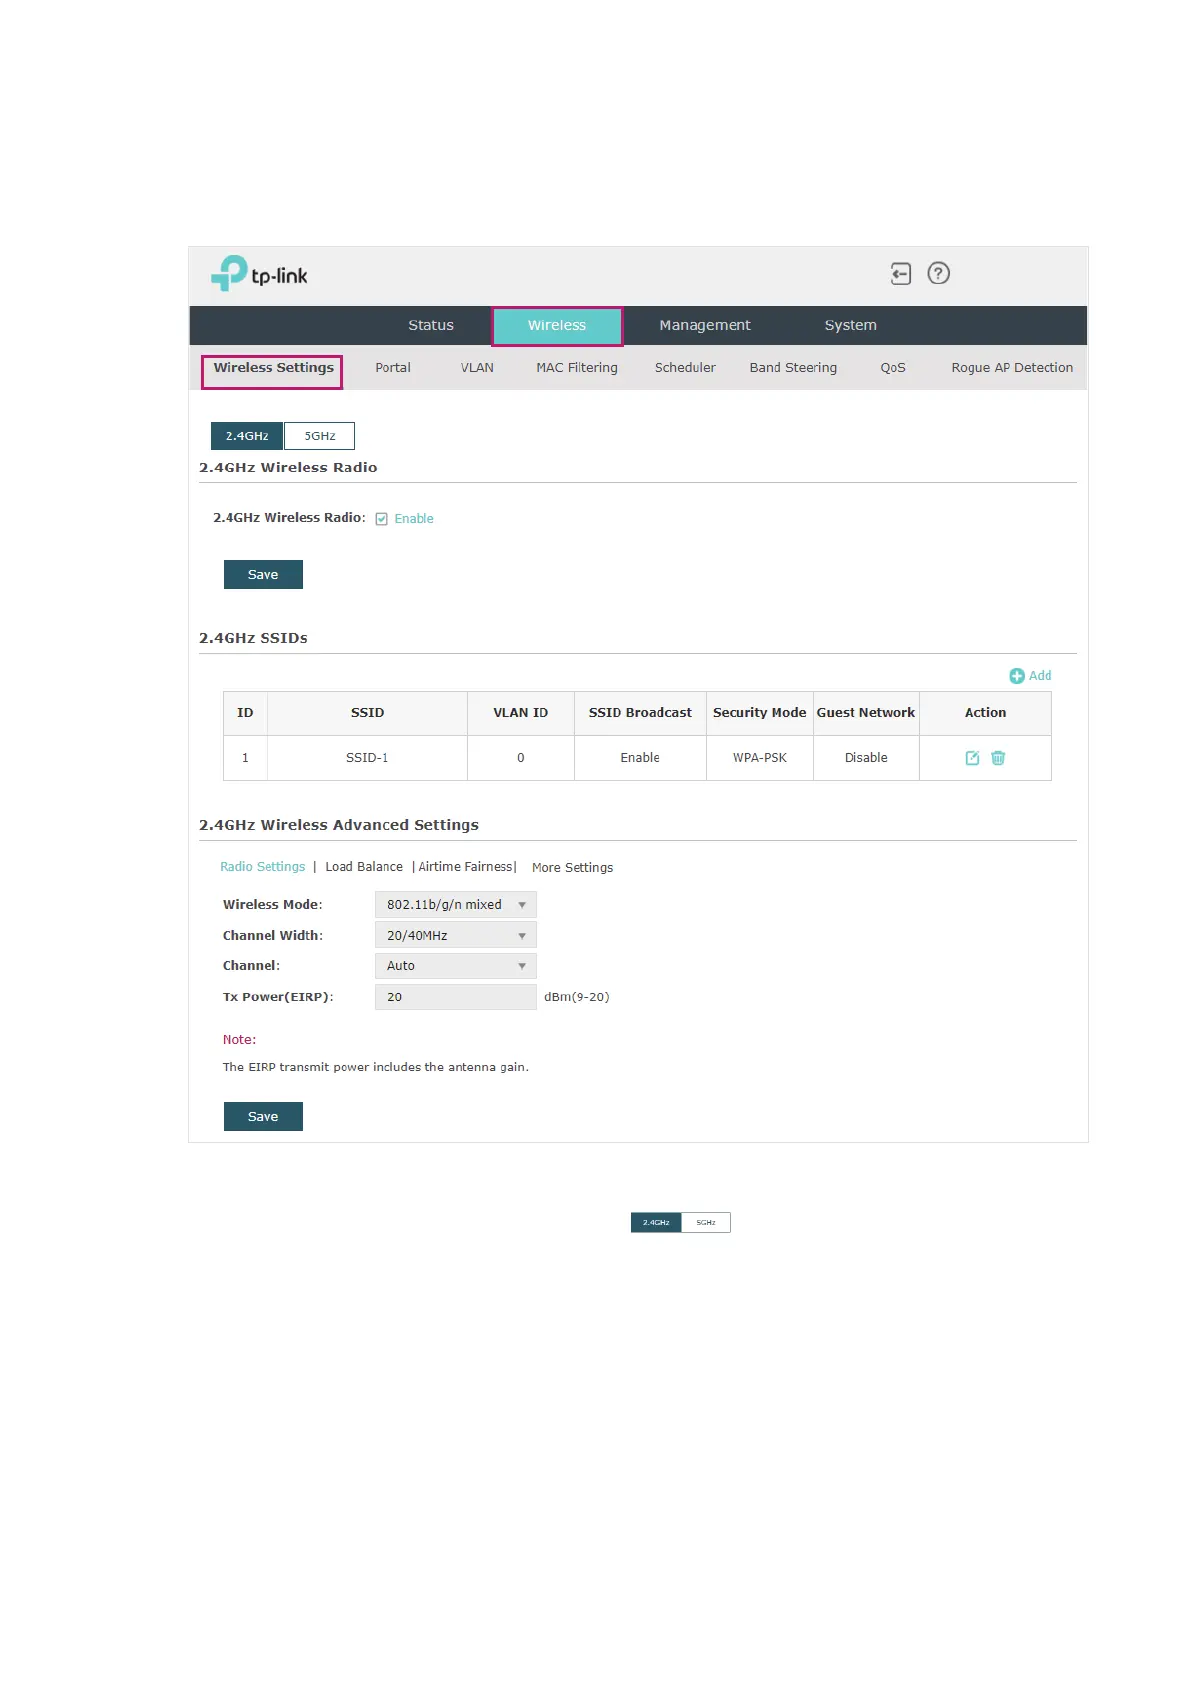The height and width of the screenshot is (1684, 1191).
Task: Select the 2.4GHz band tab
Action: tap(247, 436)
